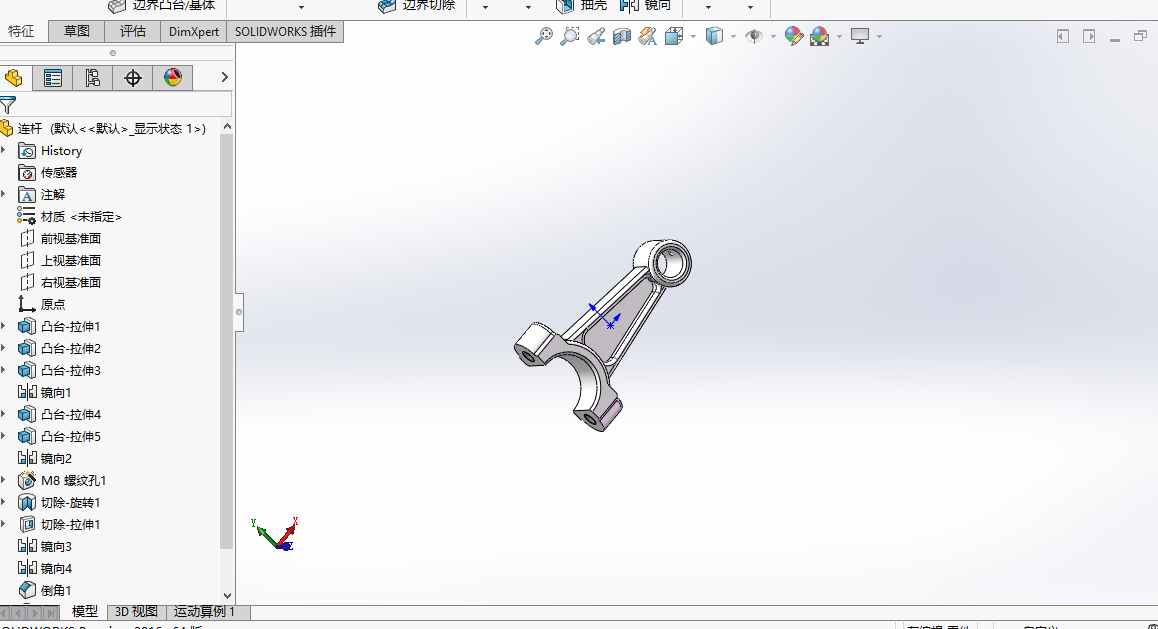Select feature 镜向4

pyautogui.click(x=45, y=568)
